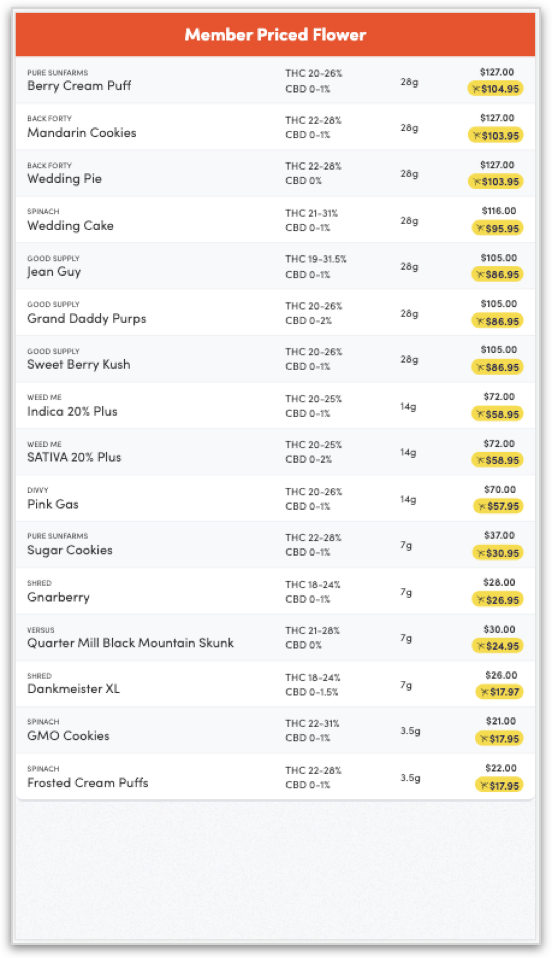
Task: Click Mandarin Cookies $103.95 member price badge
Action: tap(495, 135)
